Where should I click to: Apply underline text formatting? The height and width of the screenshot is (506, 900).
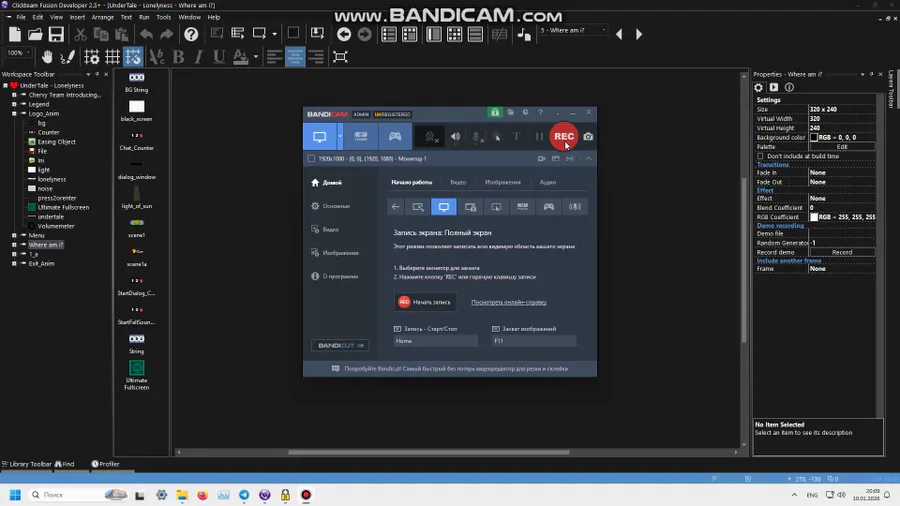[x=219, y=57]
